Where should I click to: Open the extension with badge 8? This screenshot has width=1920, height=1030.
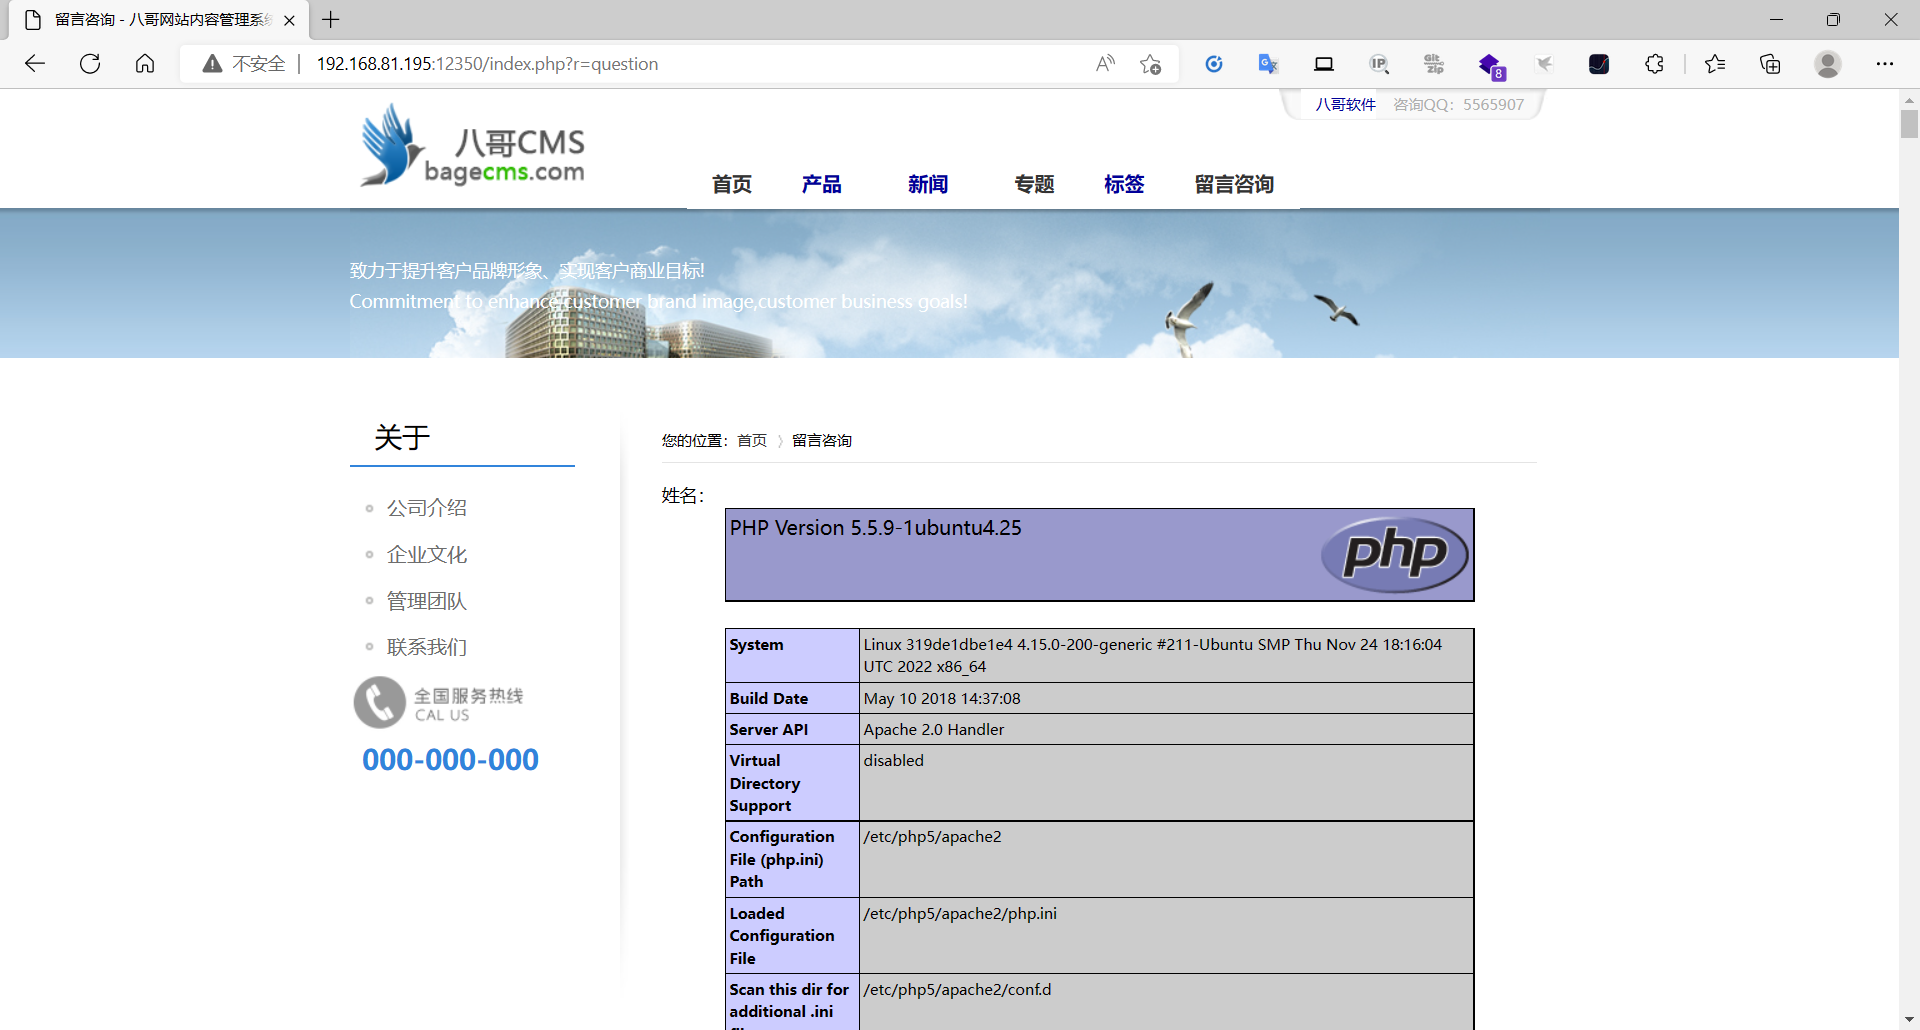point(1491,66)
